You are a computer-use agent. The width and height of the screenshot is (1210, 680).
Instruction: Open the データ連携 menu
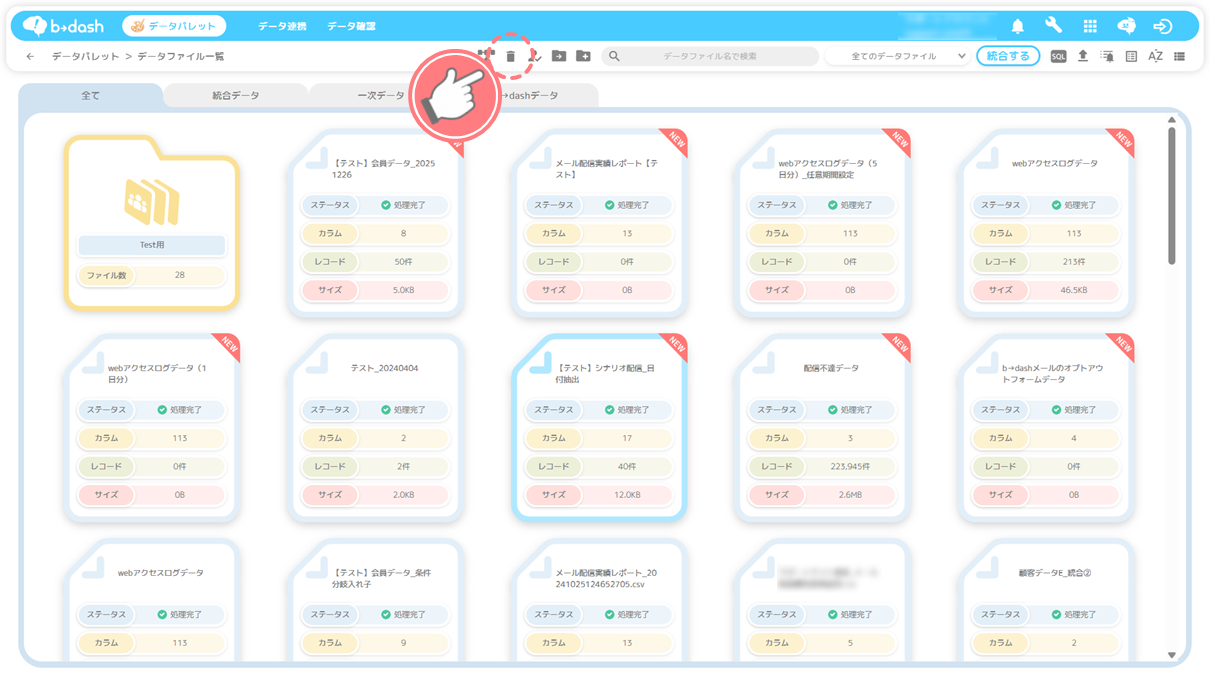click(x=282, y=26)
